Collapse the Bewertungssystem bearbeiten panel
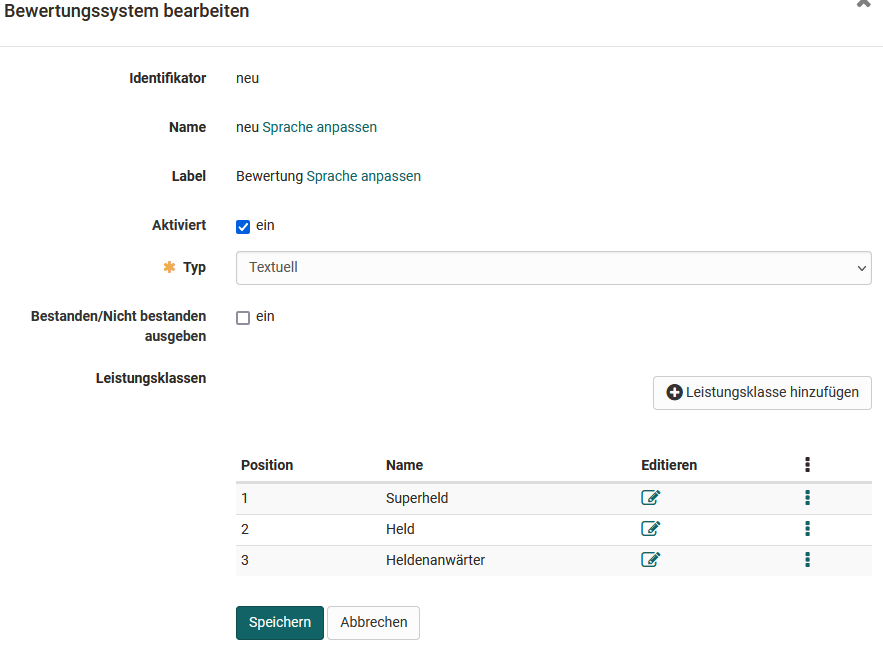 863,4
